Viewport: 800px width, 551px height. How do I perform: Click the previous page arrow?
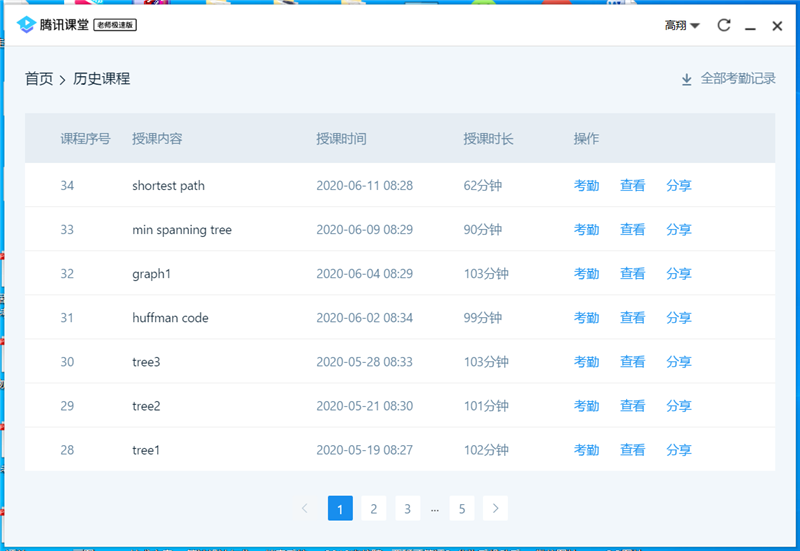coord(304,509)
